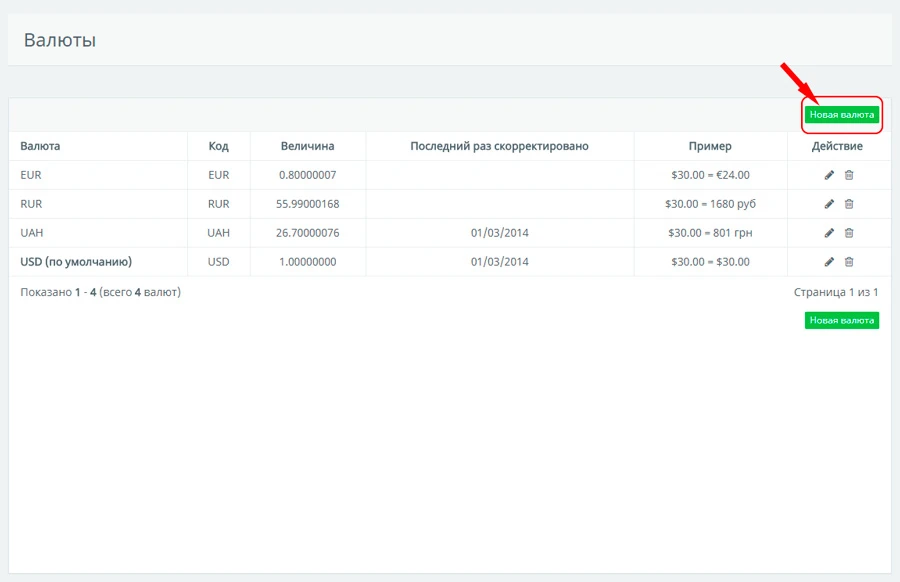Image resolution: width=900 pixels, height=582 pixels.
Task: Click the top Новая валюта button
Action: point(842,115)
